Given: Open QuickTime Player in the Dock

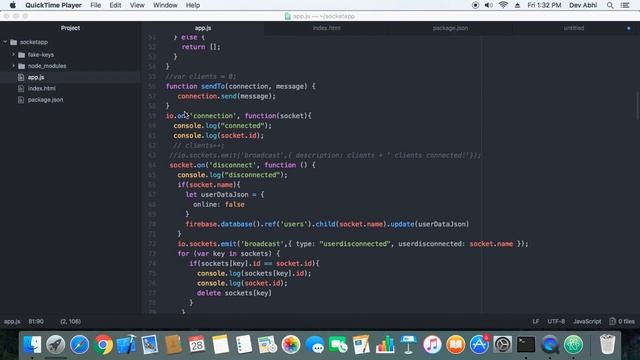Looking at the screenshot, I should pos(550,345).
